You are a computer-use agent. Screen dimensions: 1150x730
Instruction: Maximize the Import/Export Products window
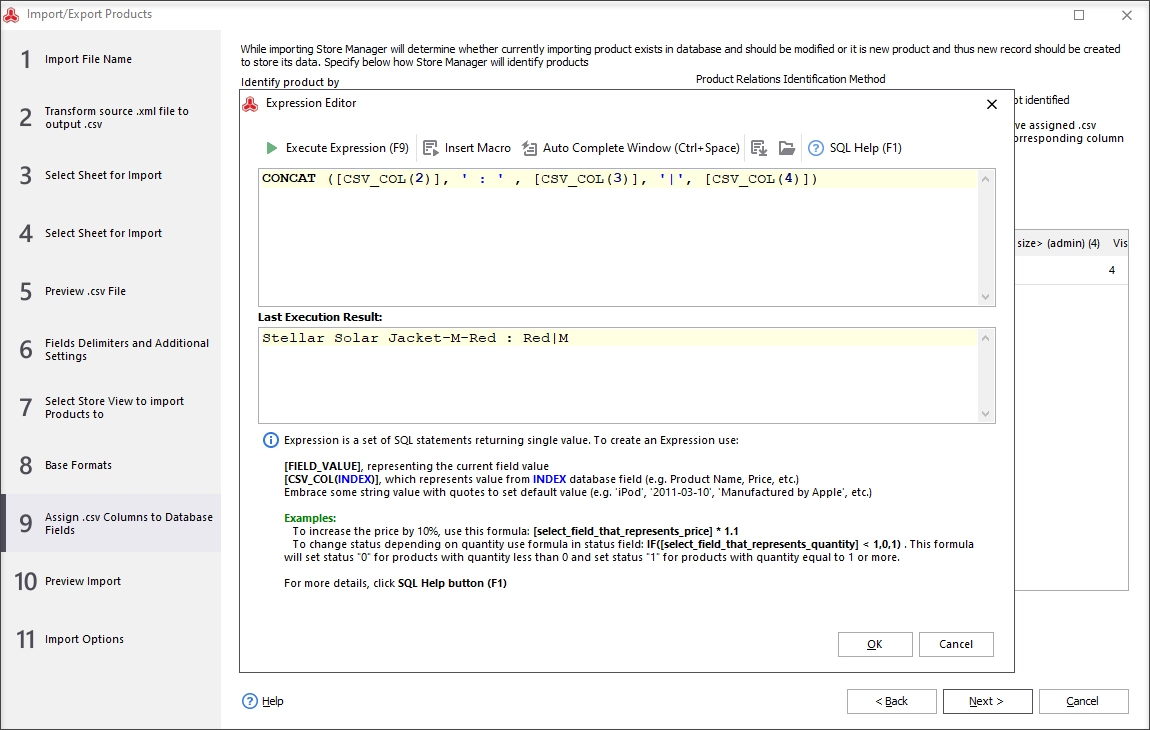(x=1079, y=15)
